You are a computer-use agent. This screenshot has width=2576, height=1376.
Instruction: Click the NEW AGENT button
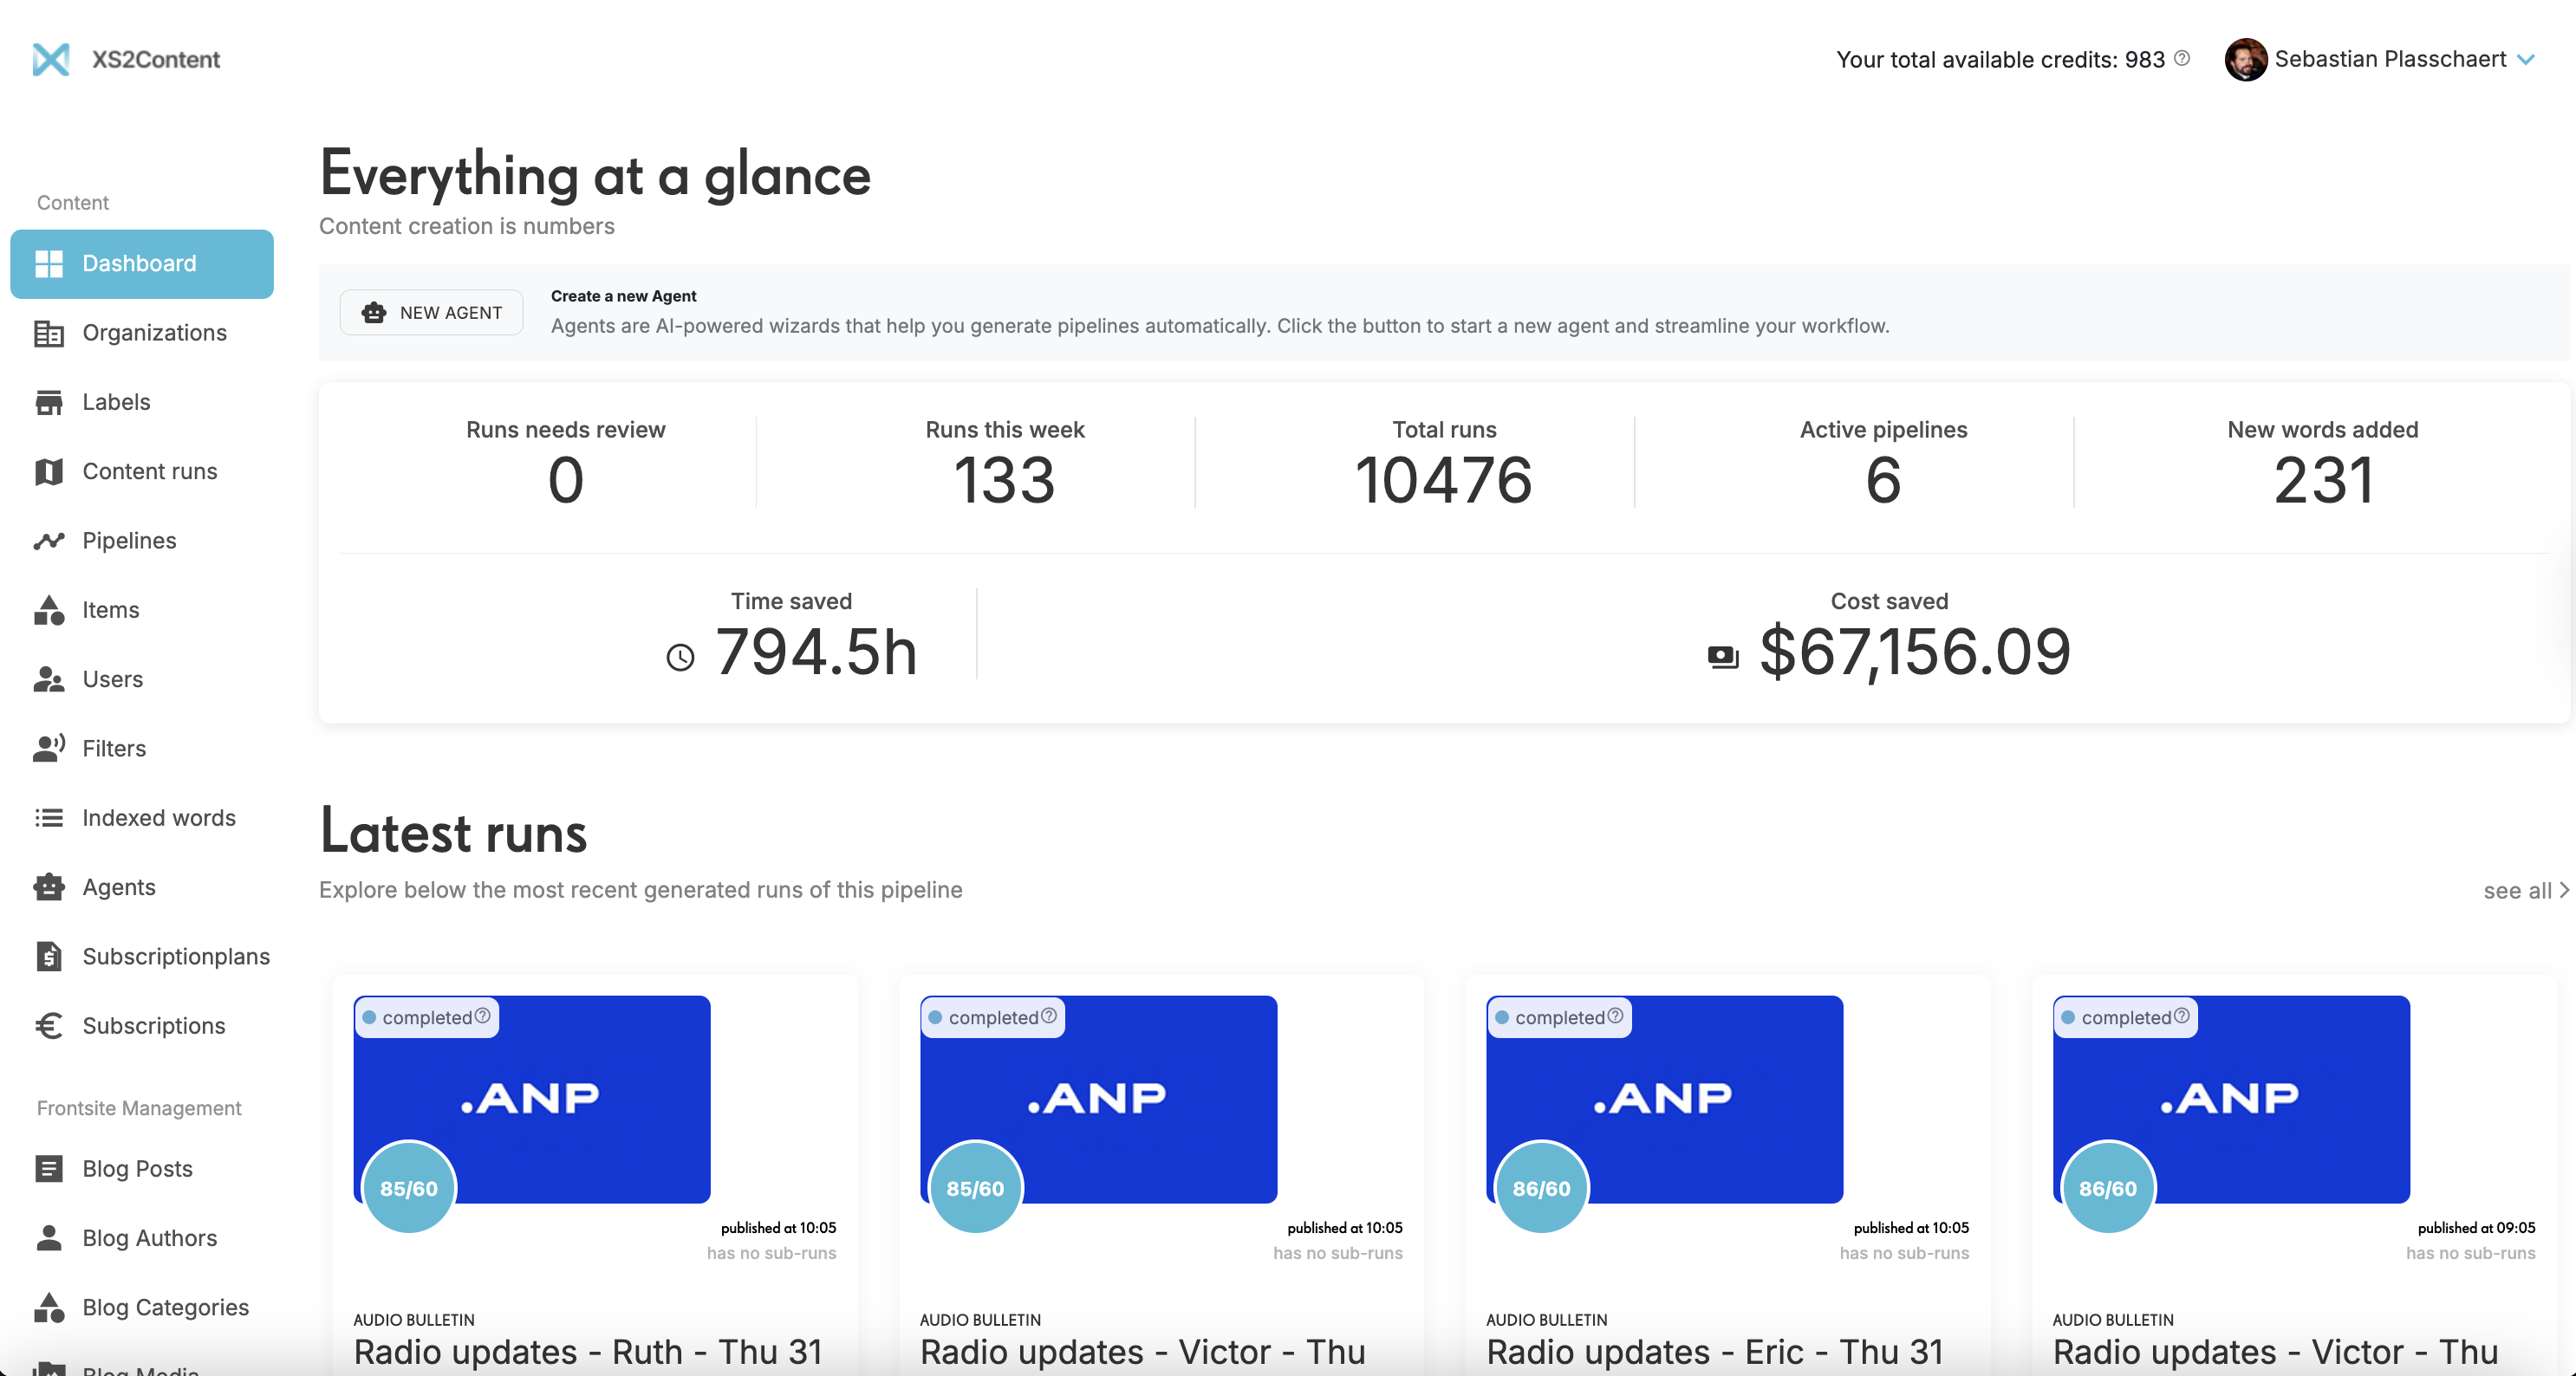[431, 312]
